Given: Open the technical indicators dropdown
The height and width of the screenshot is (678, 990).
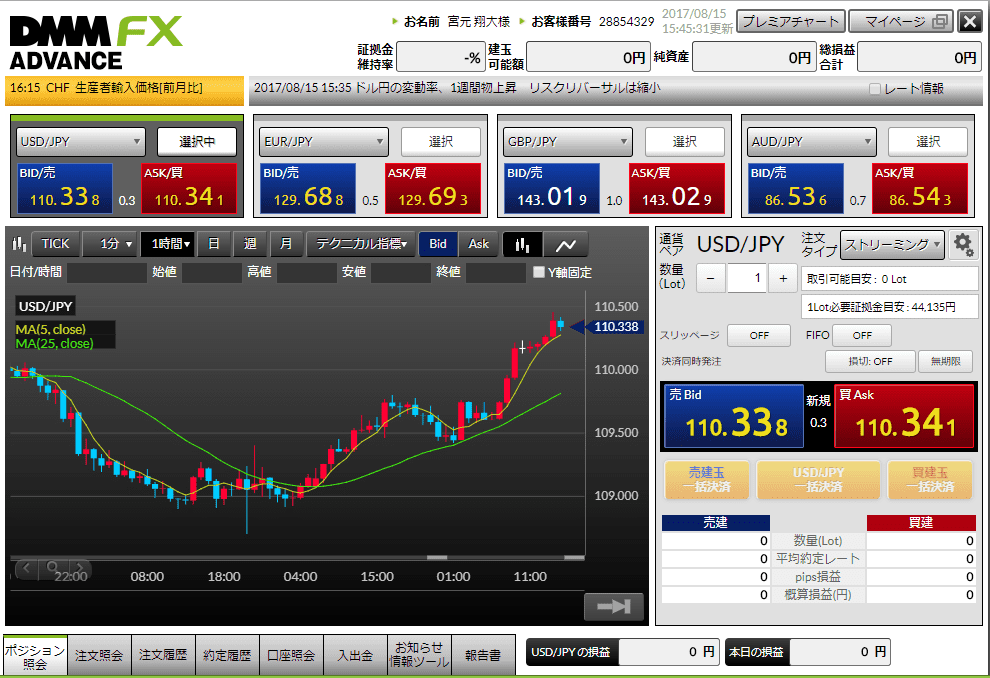Looking at the screenshot, I should [x=361, y=244].
